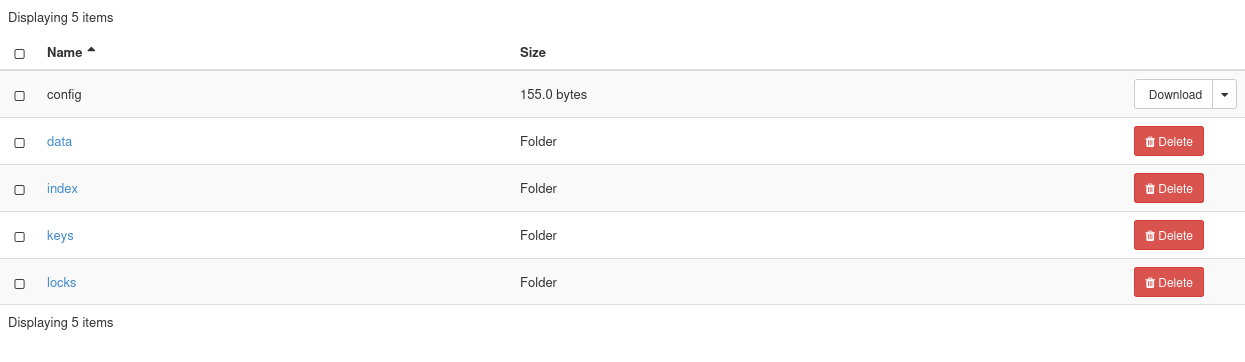
Task: Toggle the select-all checkbox in header
Action: (19, 53)
